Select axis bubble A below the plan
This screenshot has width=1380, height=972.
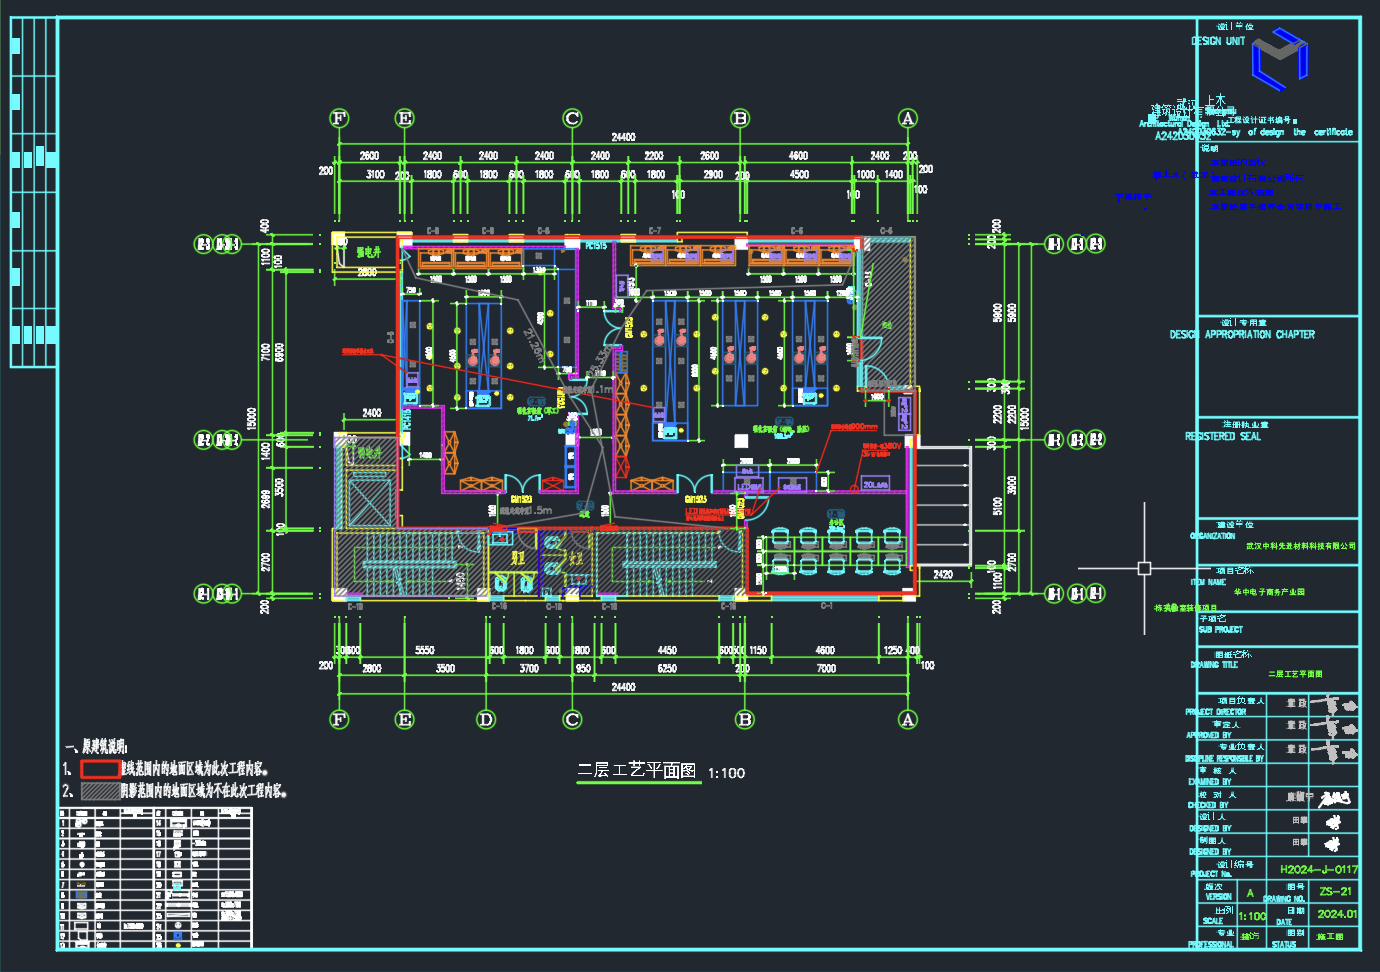[907, 719]
